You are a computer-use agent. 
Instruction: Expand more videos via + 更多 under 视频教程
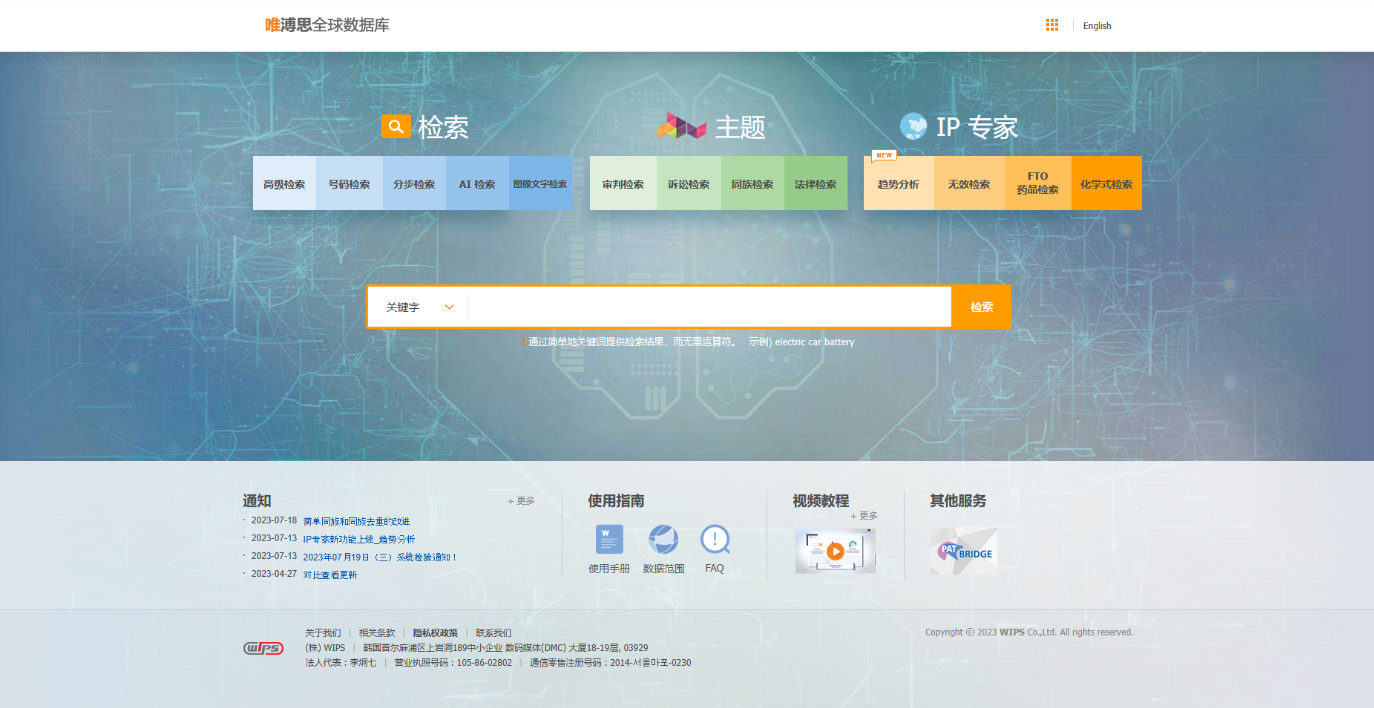click(863, 516)
